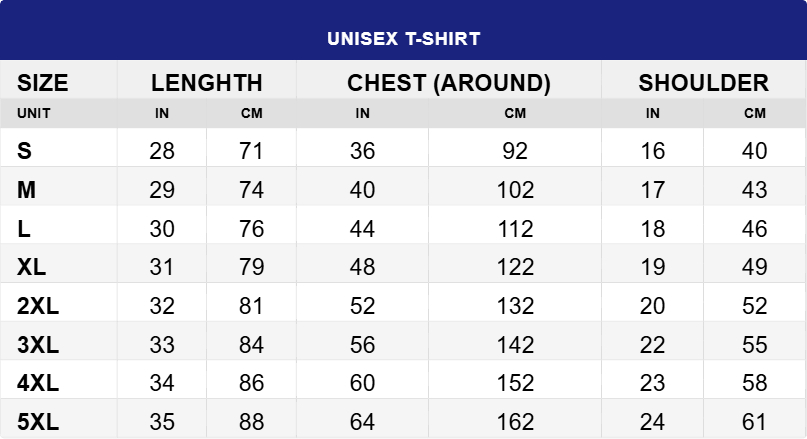Select shoulder value 61 cm for 5XL
Image resolution: width=807 pixels, height=439 pixels.
[x=755, y=423]
